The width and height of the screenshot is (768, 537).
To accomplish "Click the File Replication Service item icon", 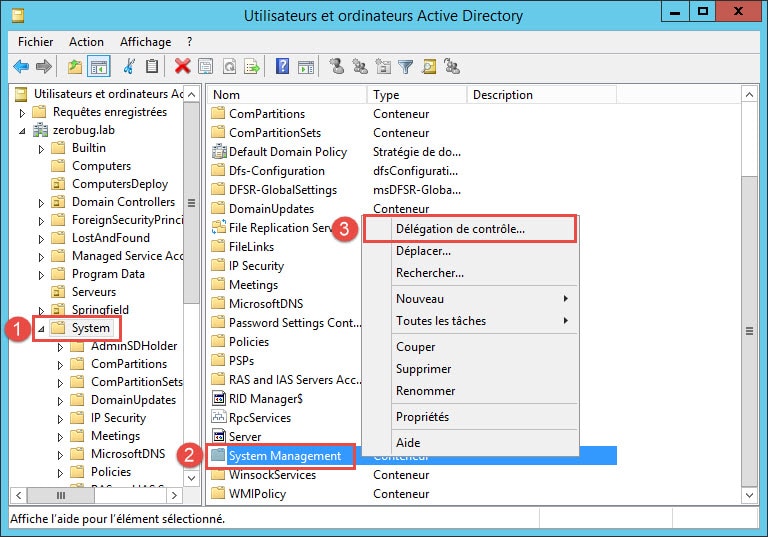I will coord(218,227).
